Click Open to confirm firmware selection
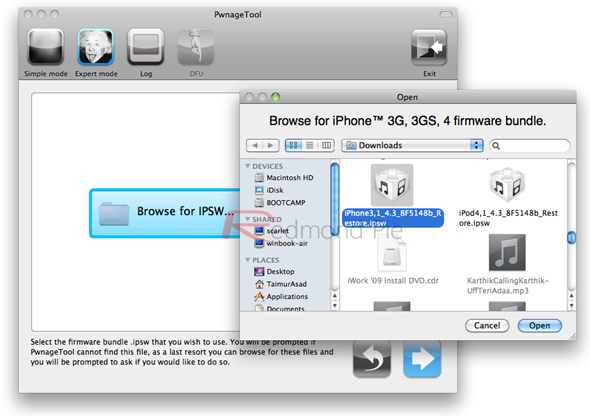The image size is (590, 416). pos(540,326)
